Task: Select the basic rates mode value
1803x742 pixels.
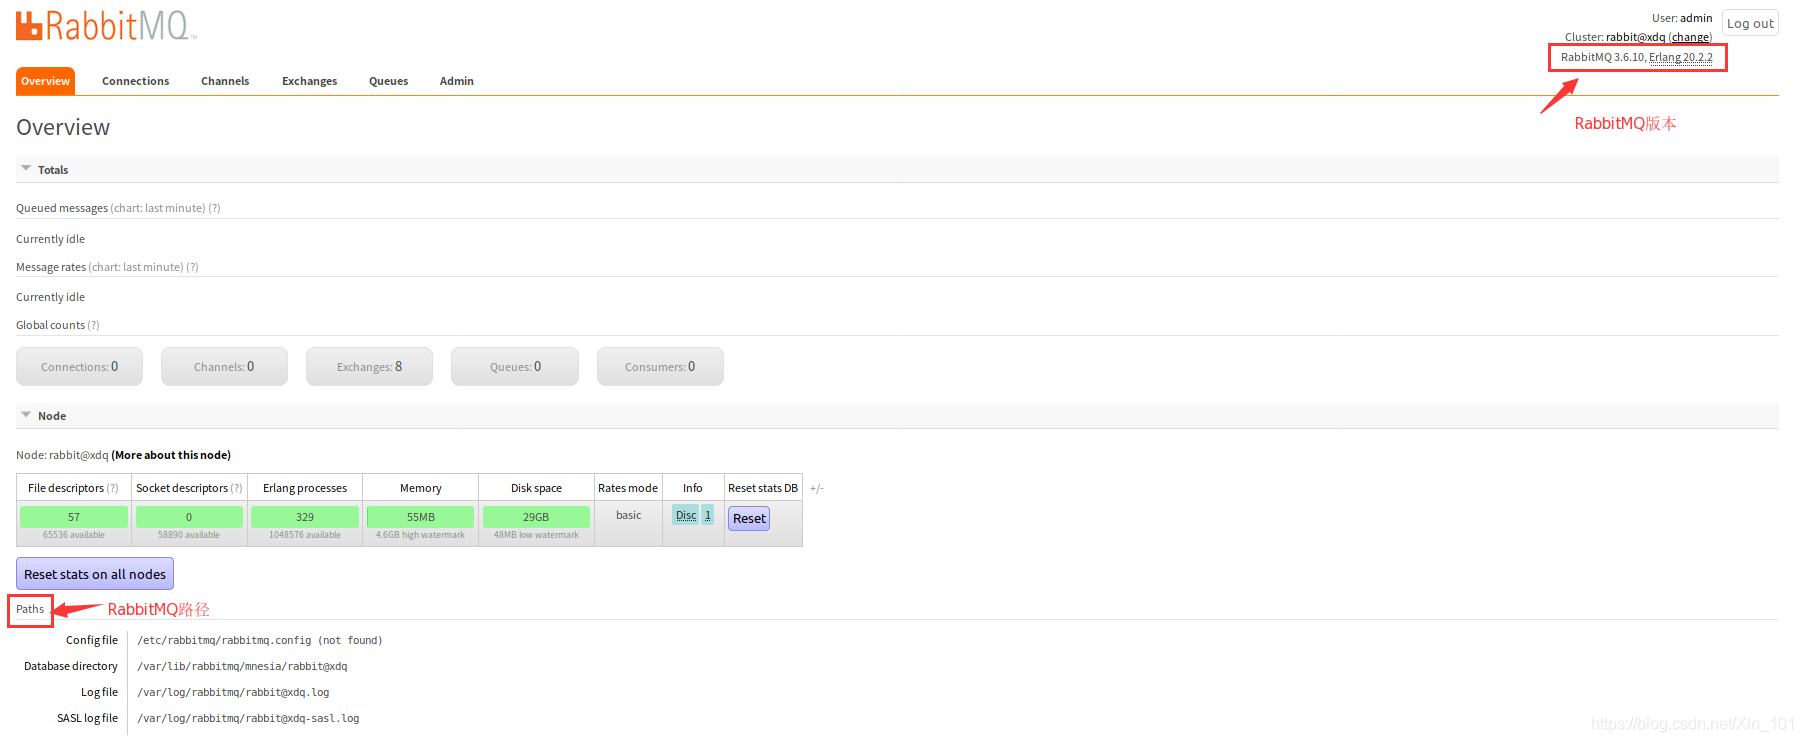Action: [629, 515]
